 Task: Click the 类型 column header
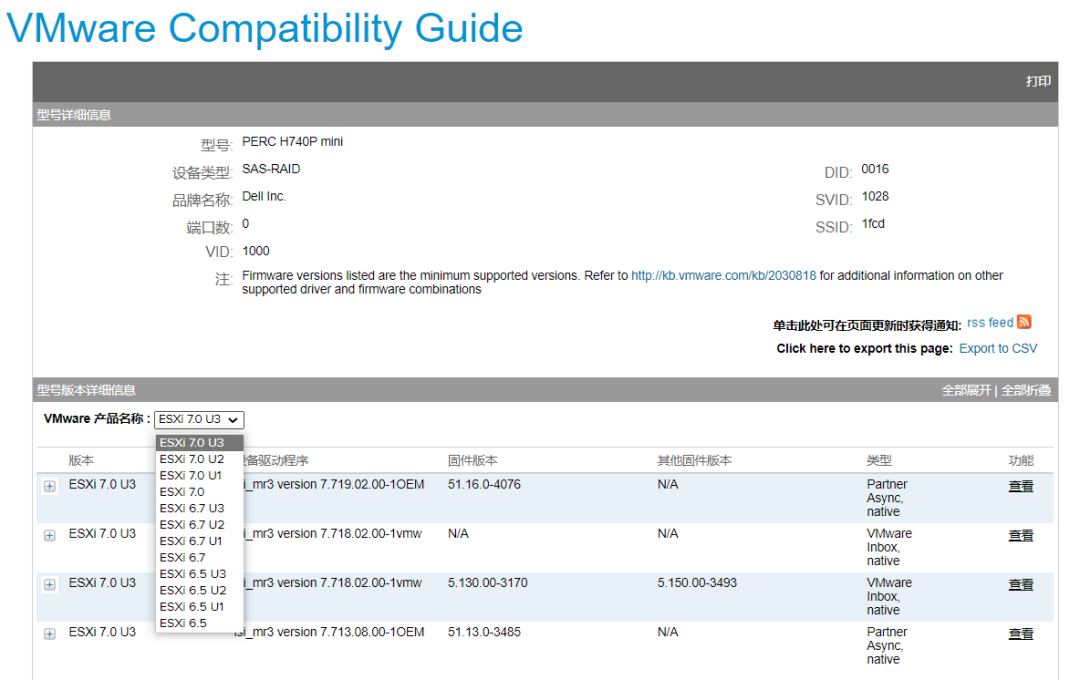tap(879, 461)
